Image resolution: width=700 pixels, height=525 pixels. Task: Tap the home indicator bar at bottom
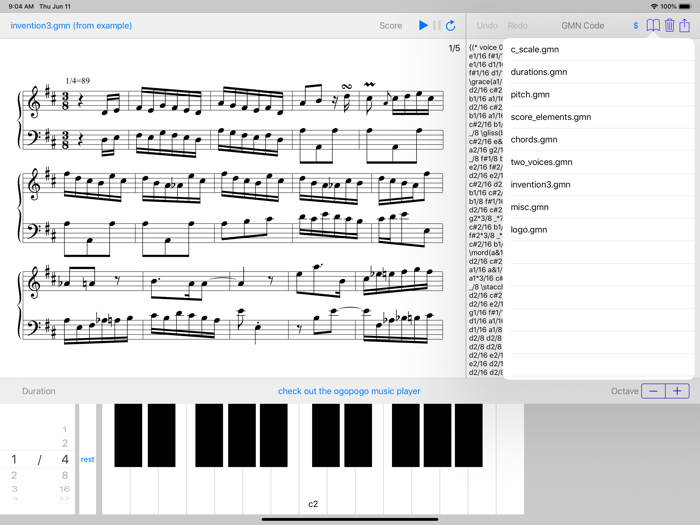tap(350, 519)
